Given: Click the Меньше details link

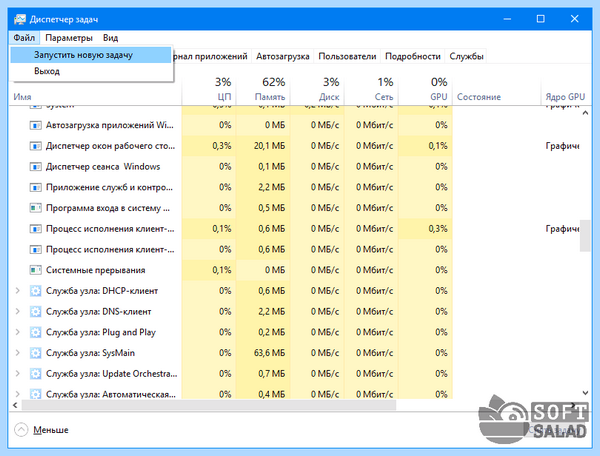Looking at the screenshot, I should click(51, 430).
